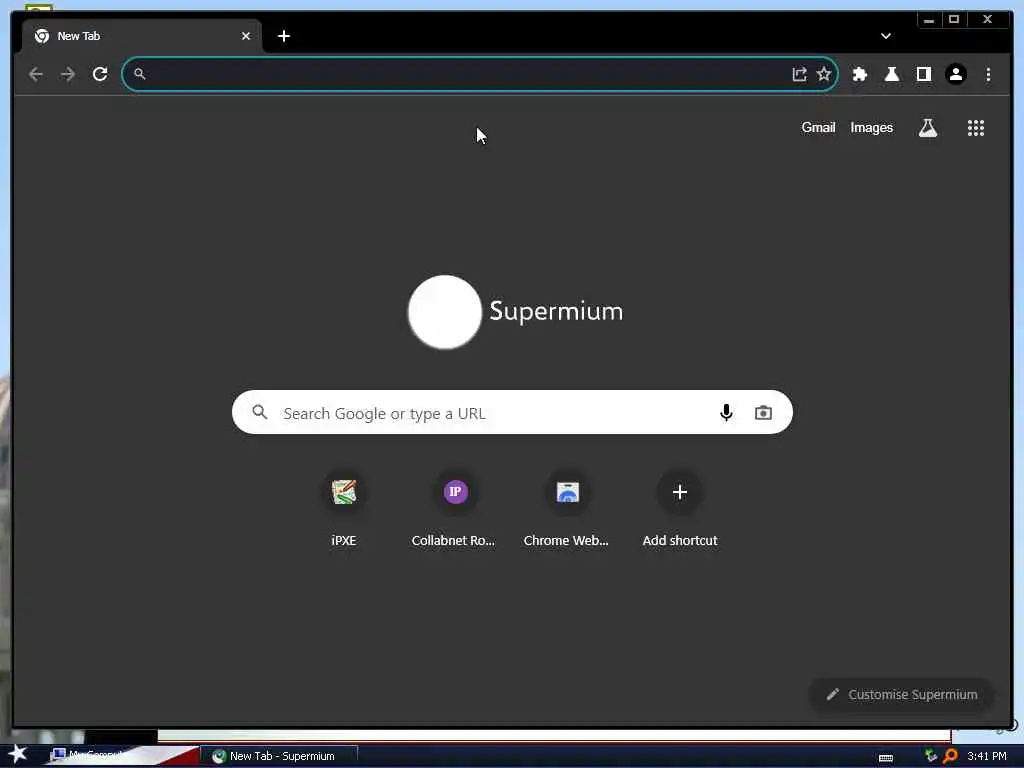The width and height of the screenshot is (1024, 768).
Task: Click Add shortcut plus tile
Action: (x=680, y=509)
